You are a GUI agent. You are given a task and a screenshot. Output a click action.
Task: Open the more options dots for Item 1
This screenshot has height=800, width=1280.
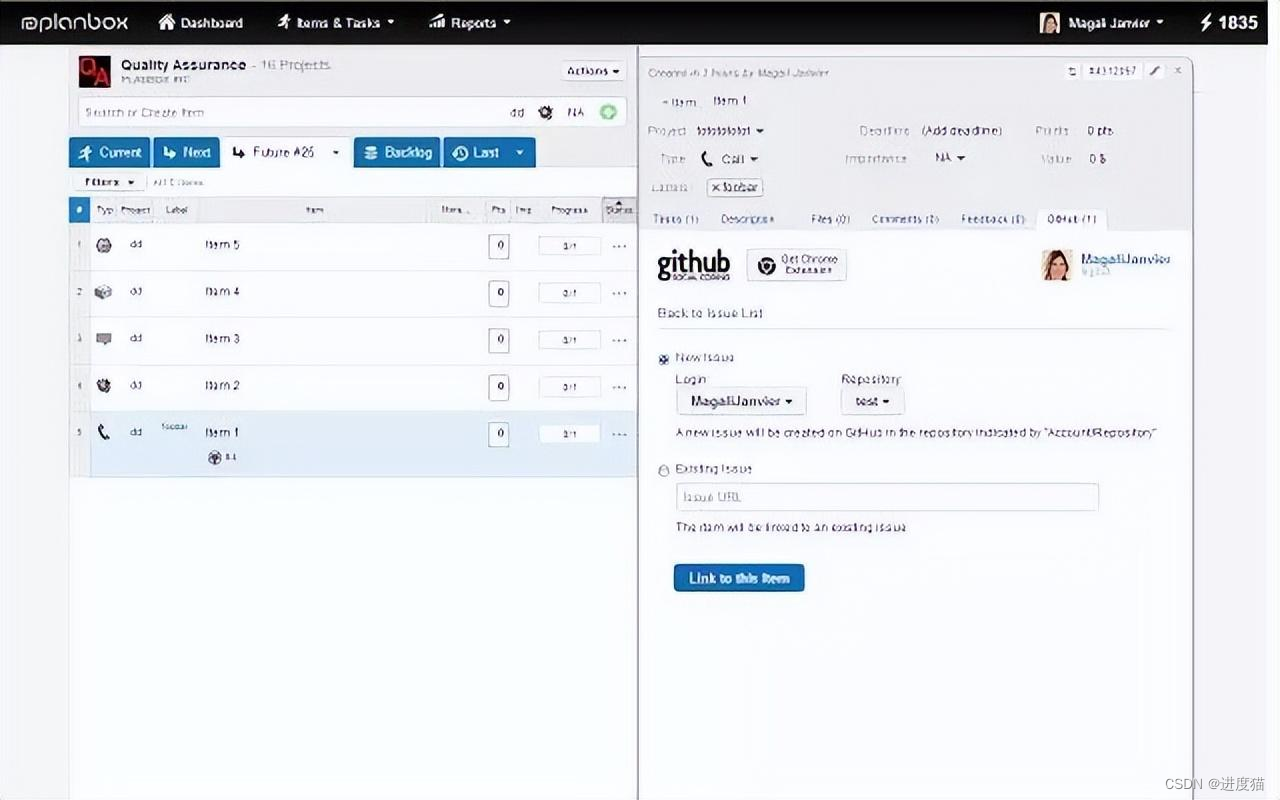click(620, 434)
